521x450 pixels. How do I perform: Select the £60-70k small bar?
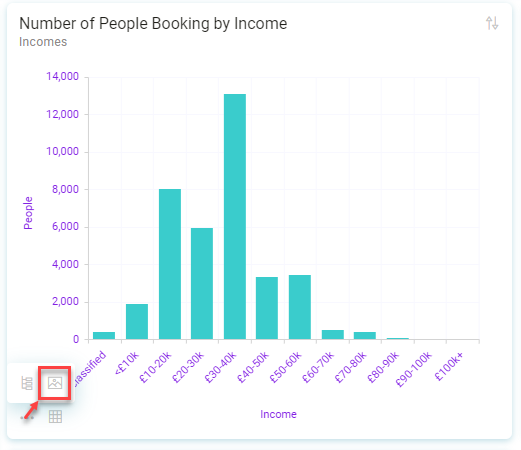[x=333, y=335]
